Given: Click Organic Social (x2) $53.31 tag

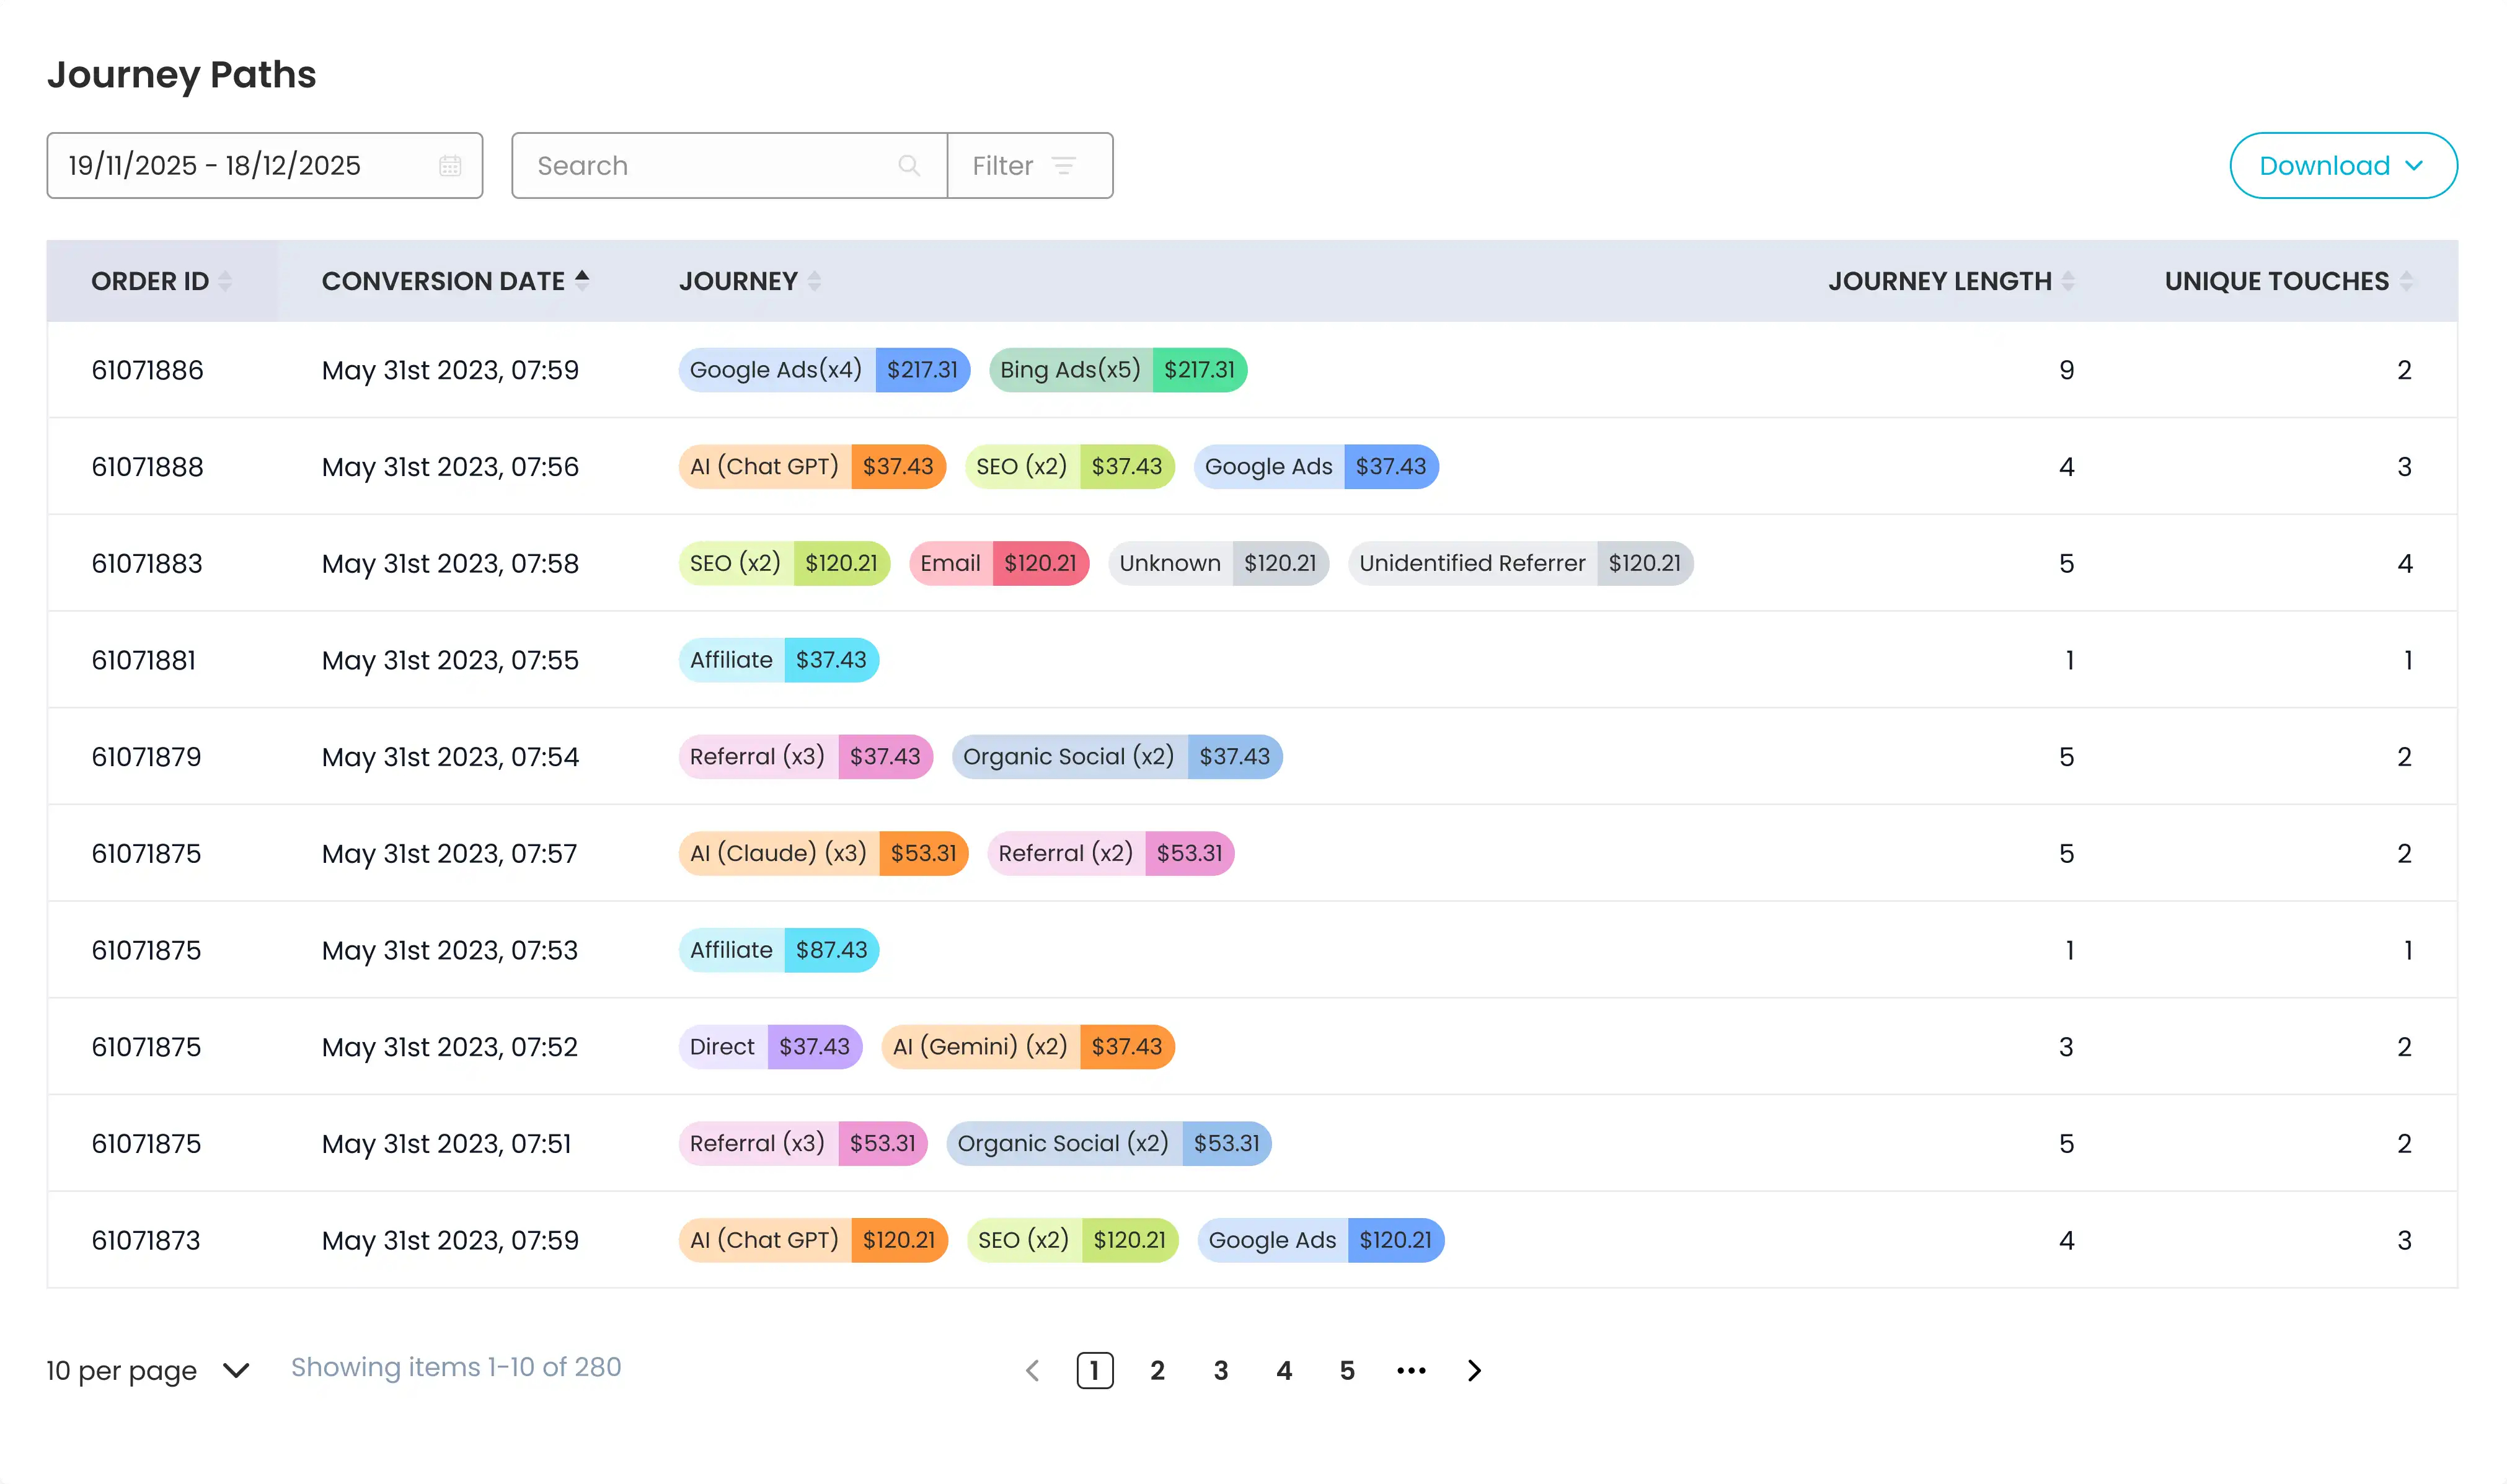Looking at the screenshot, I should pos(1109,1144).
